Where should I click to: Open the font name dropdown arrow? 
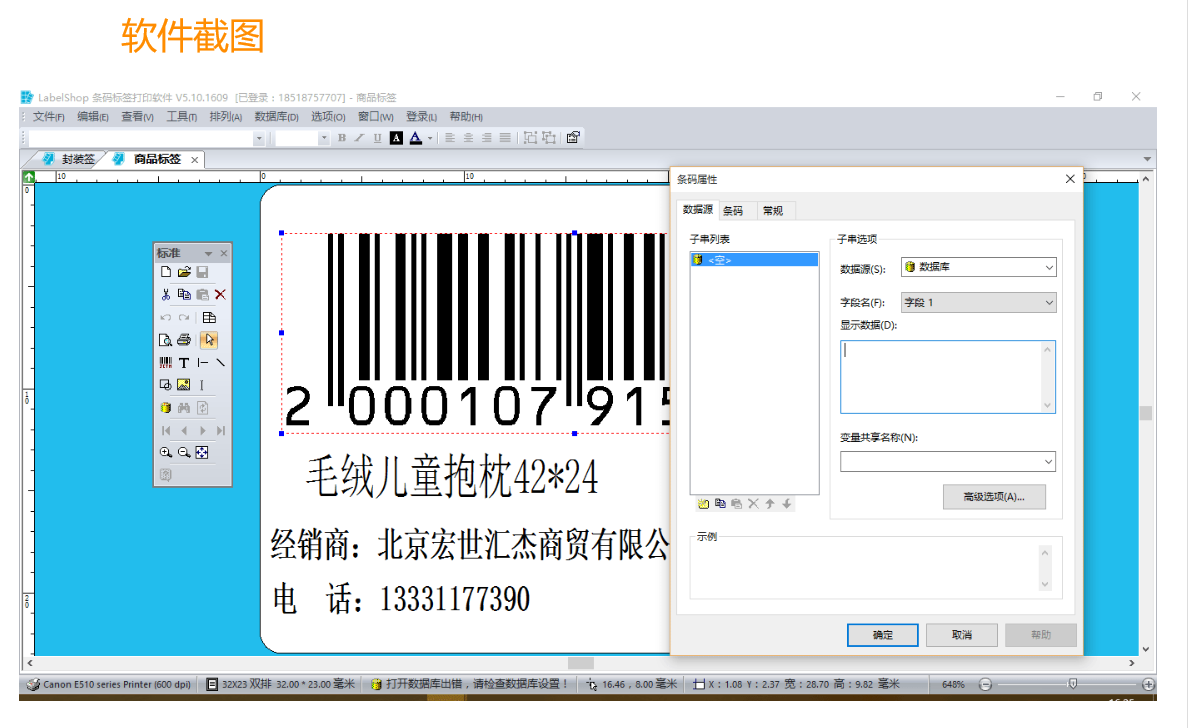259,138
